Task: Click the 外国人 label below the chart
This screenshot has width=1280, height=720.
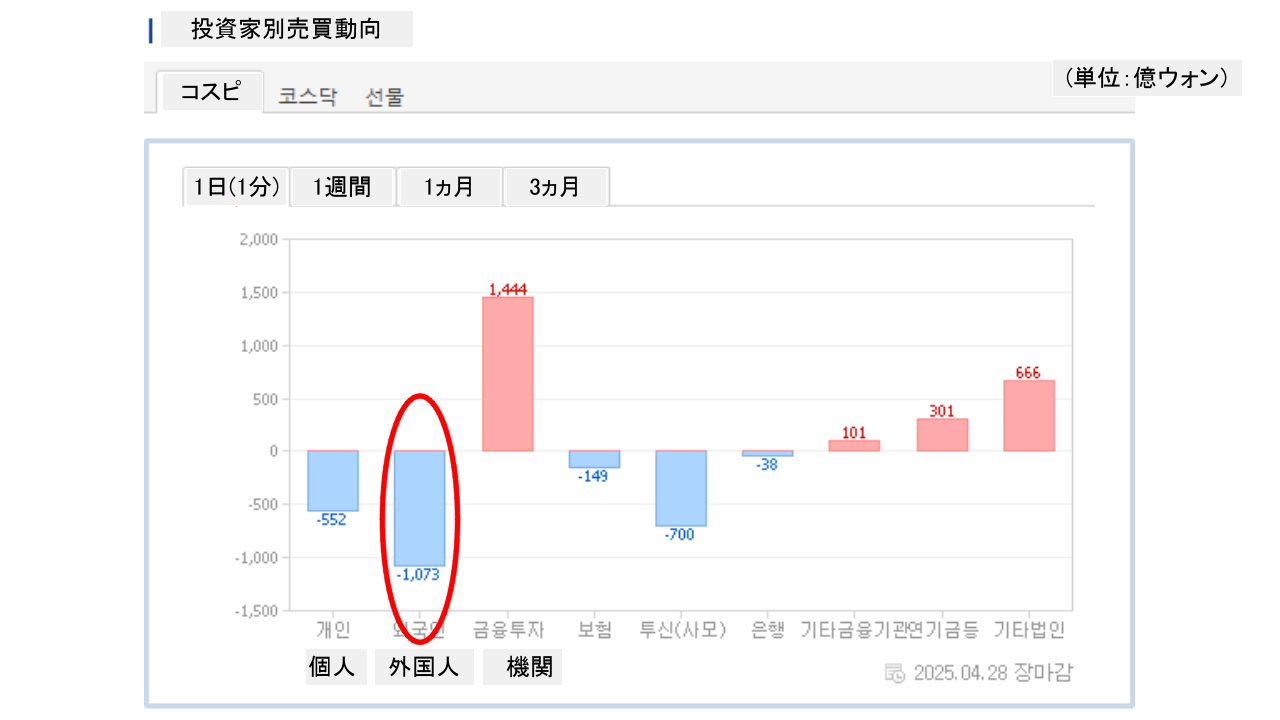Action: [424, 668]
